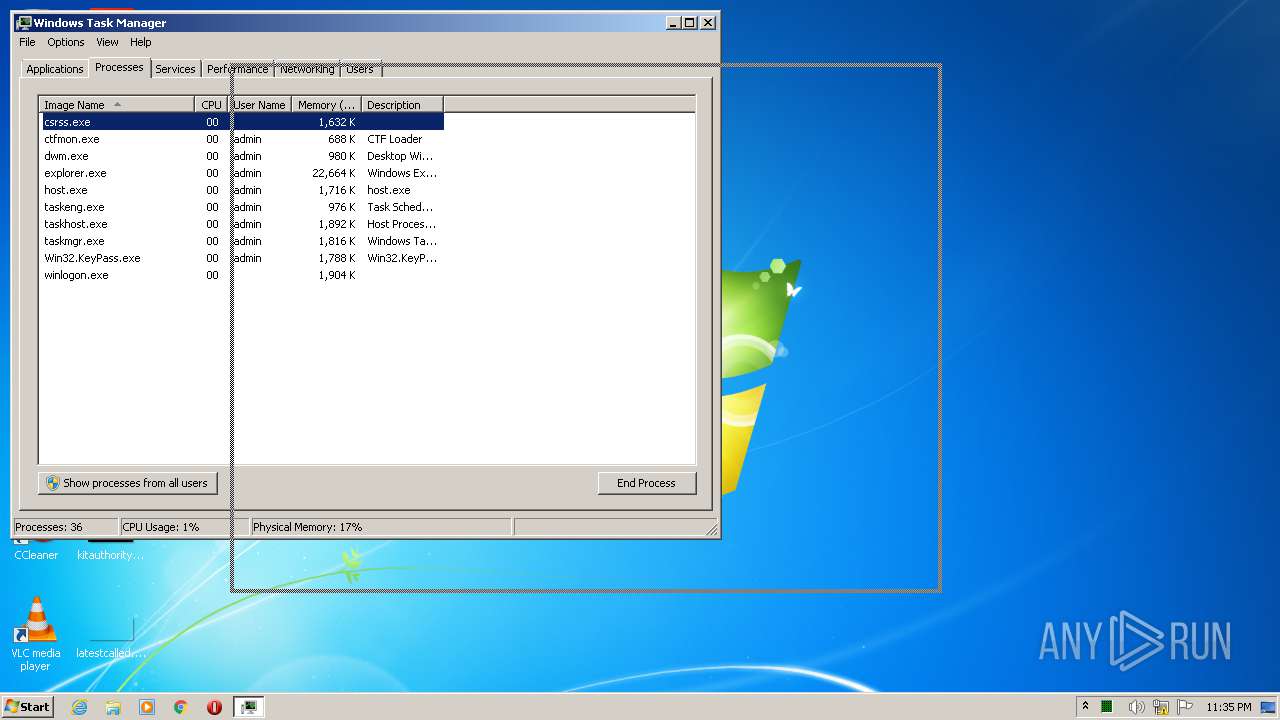Screen dimensions: 1280x720
Task: Launch Google Chrome from taskbar
Action: 181,707
